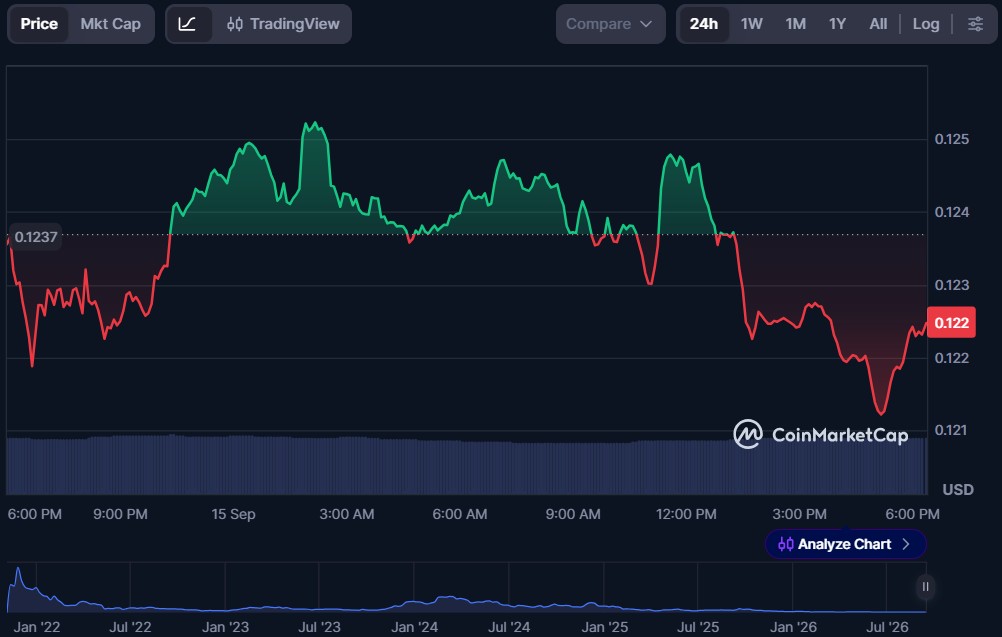Expand Analyze Chart via its right arrow
This screenshot has width=1002, height=637.
click(x=906, y=544)
